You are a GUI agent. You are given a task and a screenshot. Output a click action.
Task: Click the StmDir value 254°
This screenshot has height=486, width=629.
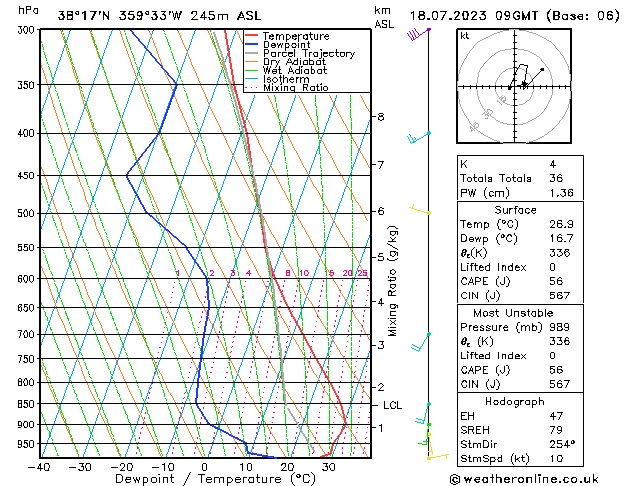[x=562, y=445]
